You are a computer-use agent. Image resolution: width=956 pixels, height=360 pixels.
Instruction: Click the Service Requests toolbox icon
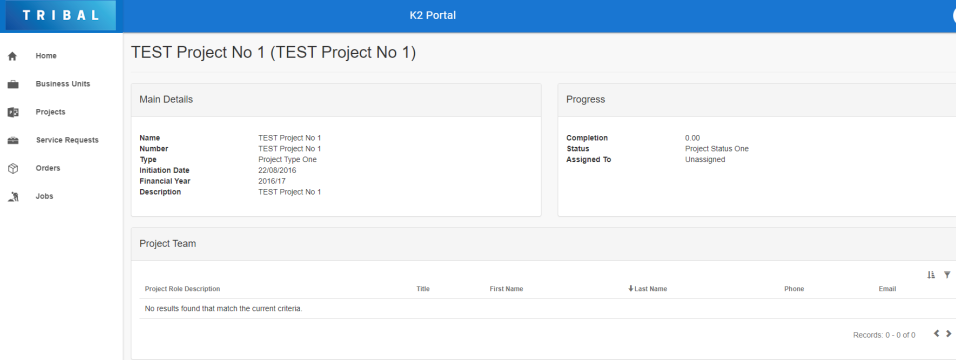pyautogui.click(x=12, y=140)
